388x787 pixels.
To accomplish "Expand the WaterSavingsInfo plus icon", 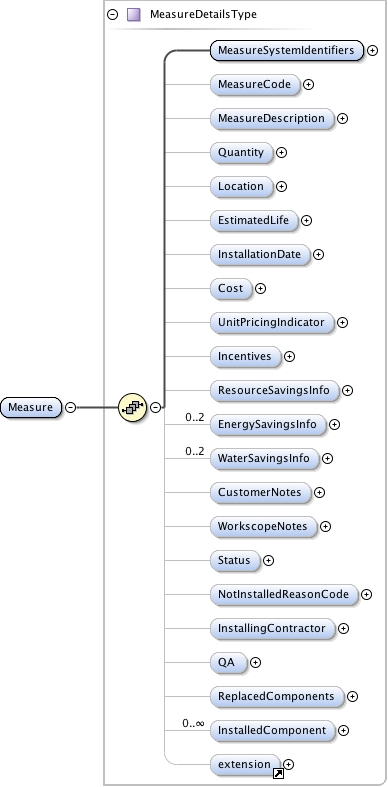I will tap(327, 458).
